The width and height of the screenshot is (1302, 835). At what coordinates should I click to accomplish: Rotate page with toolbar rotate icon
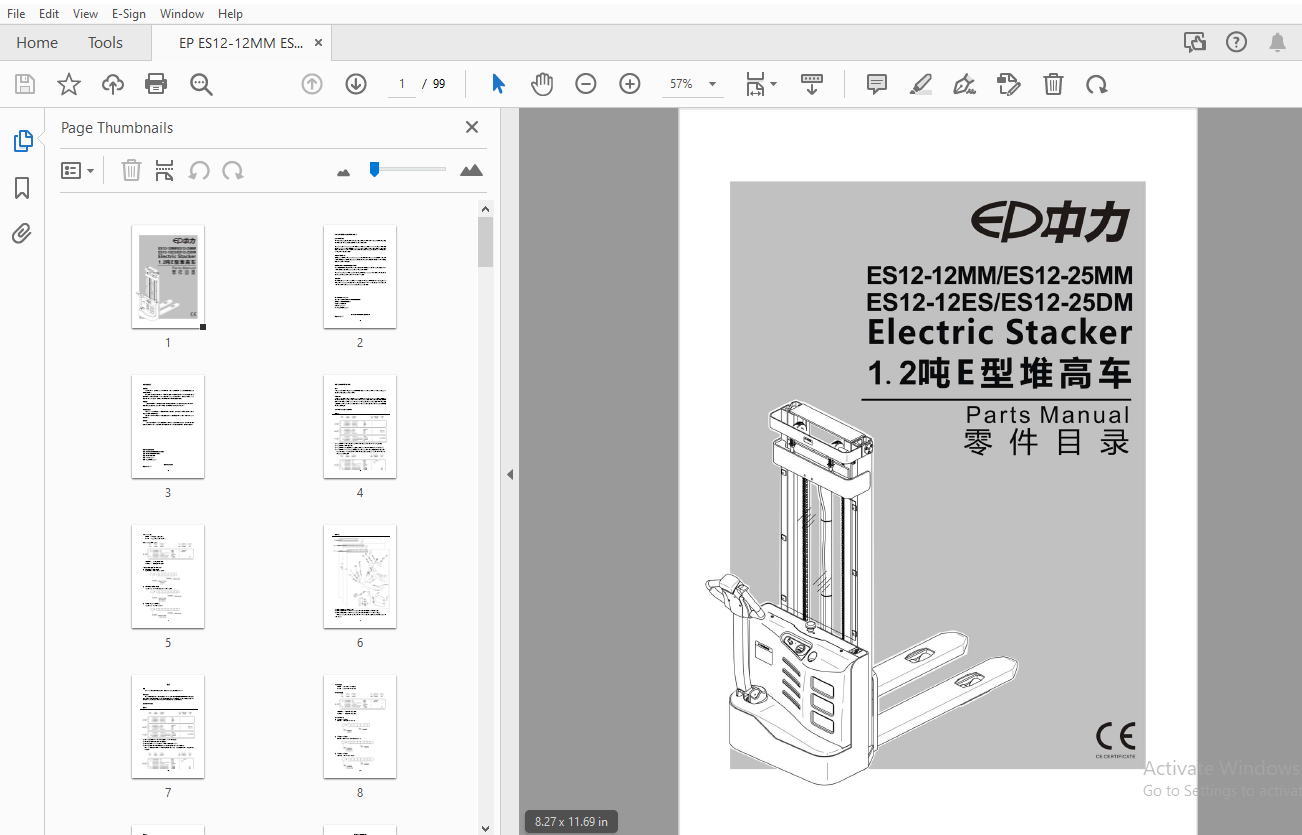tap(1097, 84)
